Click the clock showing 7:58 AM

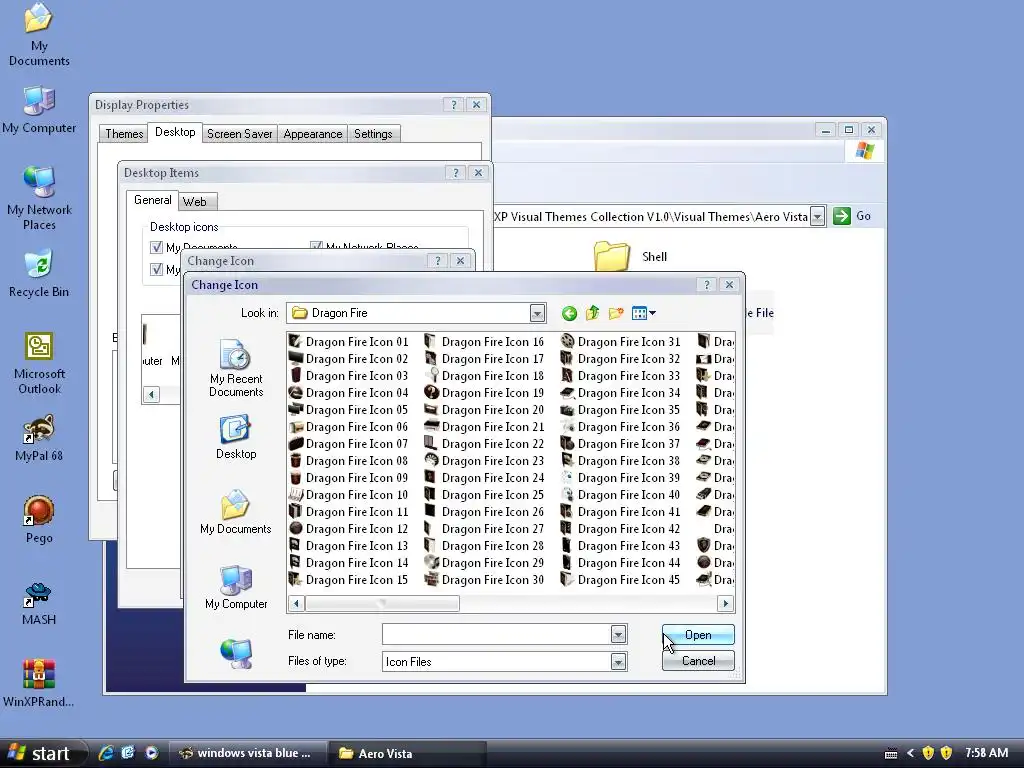[x=986, y=753]
